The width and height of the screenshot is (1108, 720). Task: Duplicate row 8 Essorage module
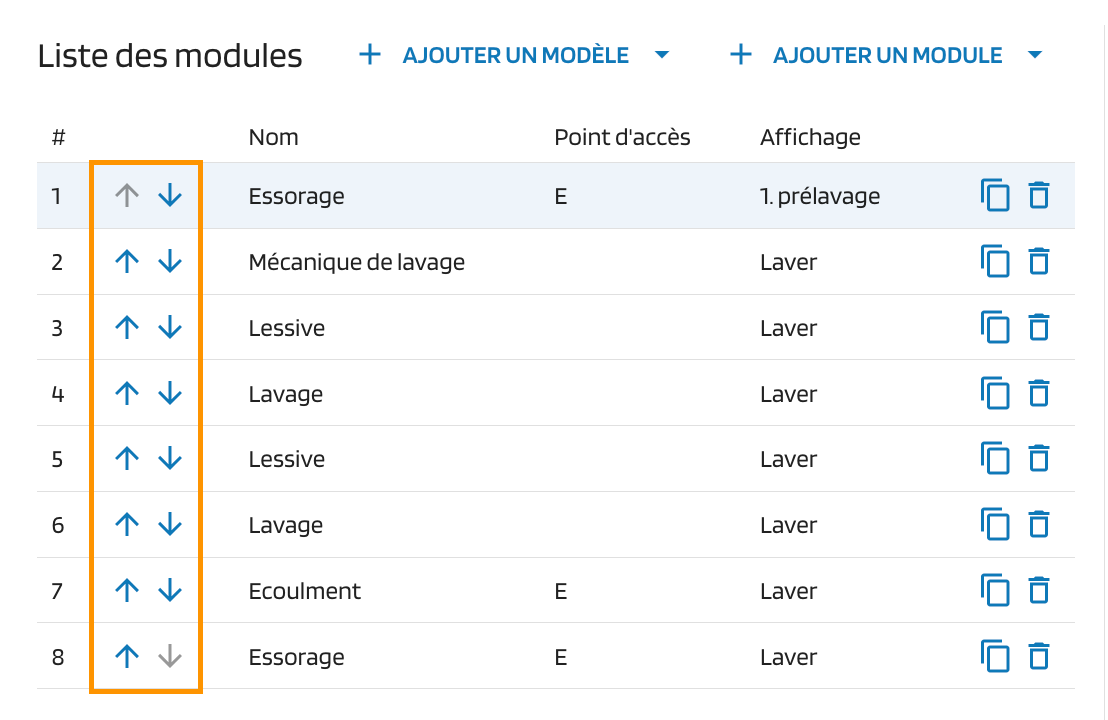[x=996, y=657]
